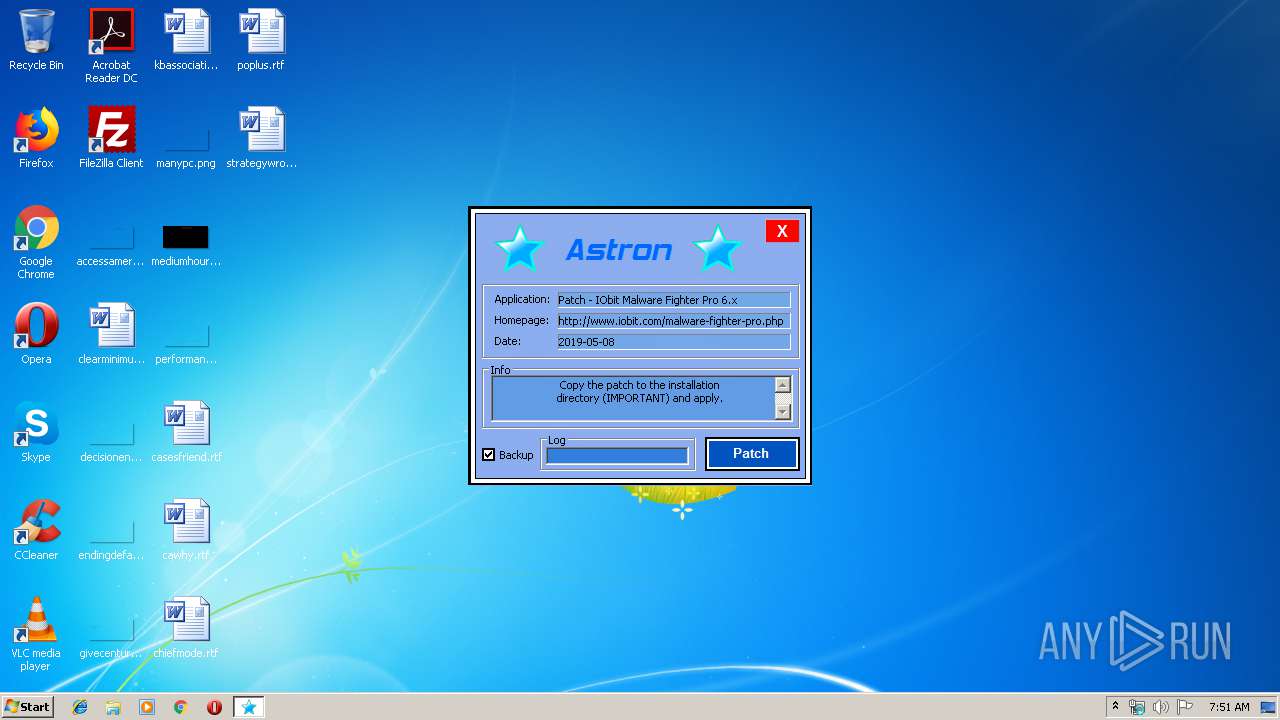The width and height of the screenshot is (1280, 720).
Task: Open the clearminimu document icon
Action: (111, 334)
